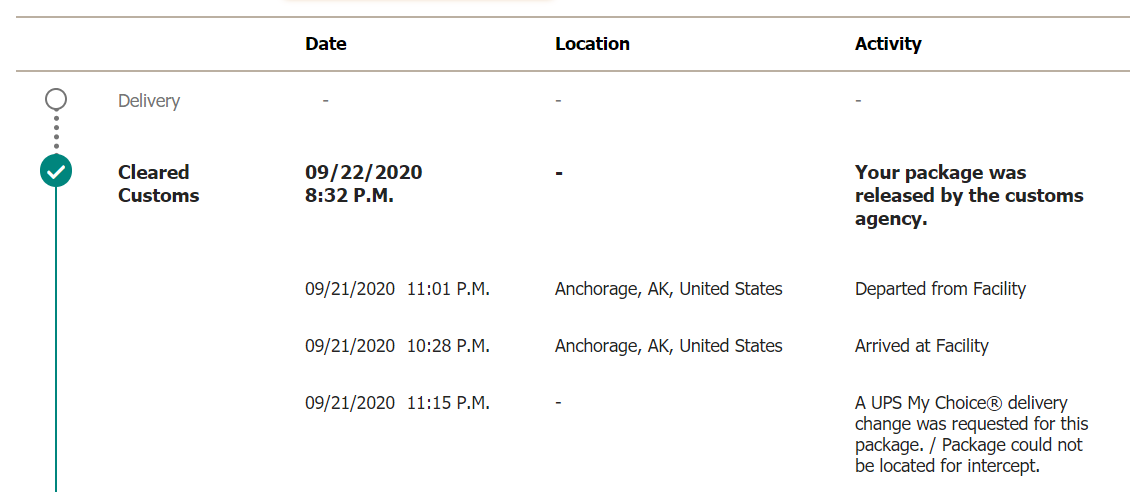Select the Activity column header

888,44
